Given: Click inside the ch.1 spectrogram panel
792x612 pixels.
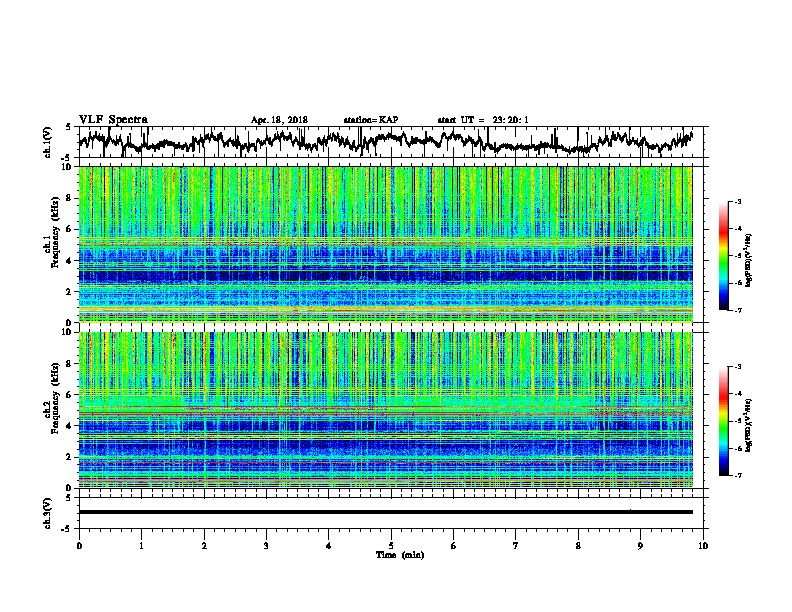Looking at the screenshot, I should pyautogui.click(x=385, y=244).
